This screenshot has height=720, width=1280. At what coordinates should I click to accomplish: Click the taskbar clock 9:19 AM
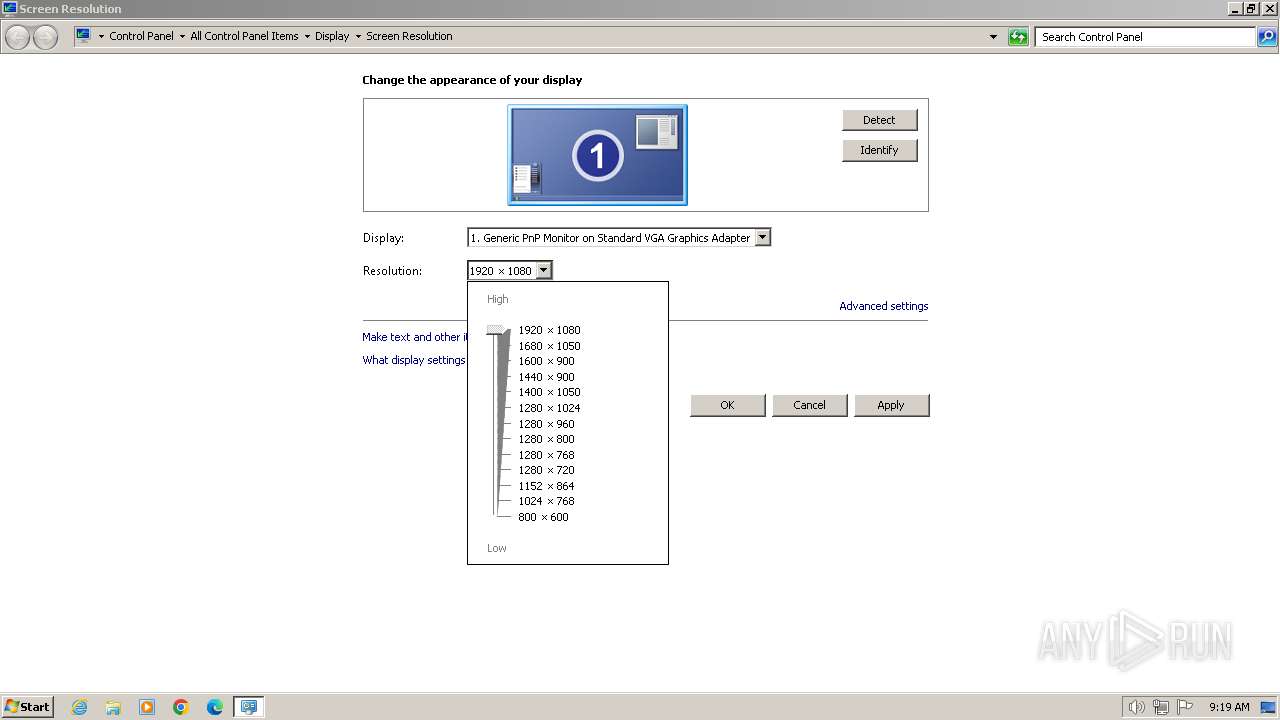pyautogui.click(x=1229, y=707)
